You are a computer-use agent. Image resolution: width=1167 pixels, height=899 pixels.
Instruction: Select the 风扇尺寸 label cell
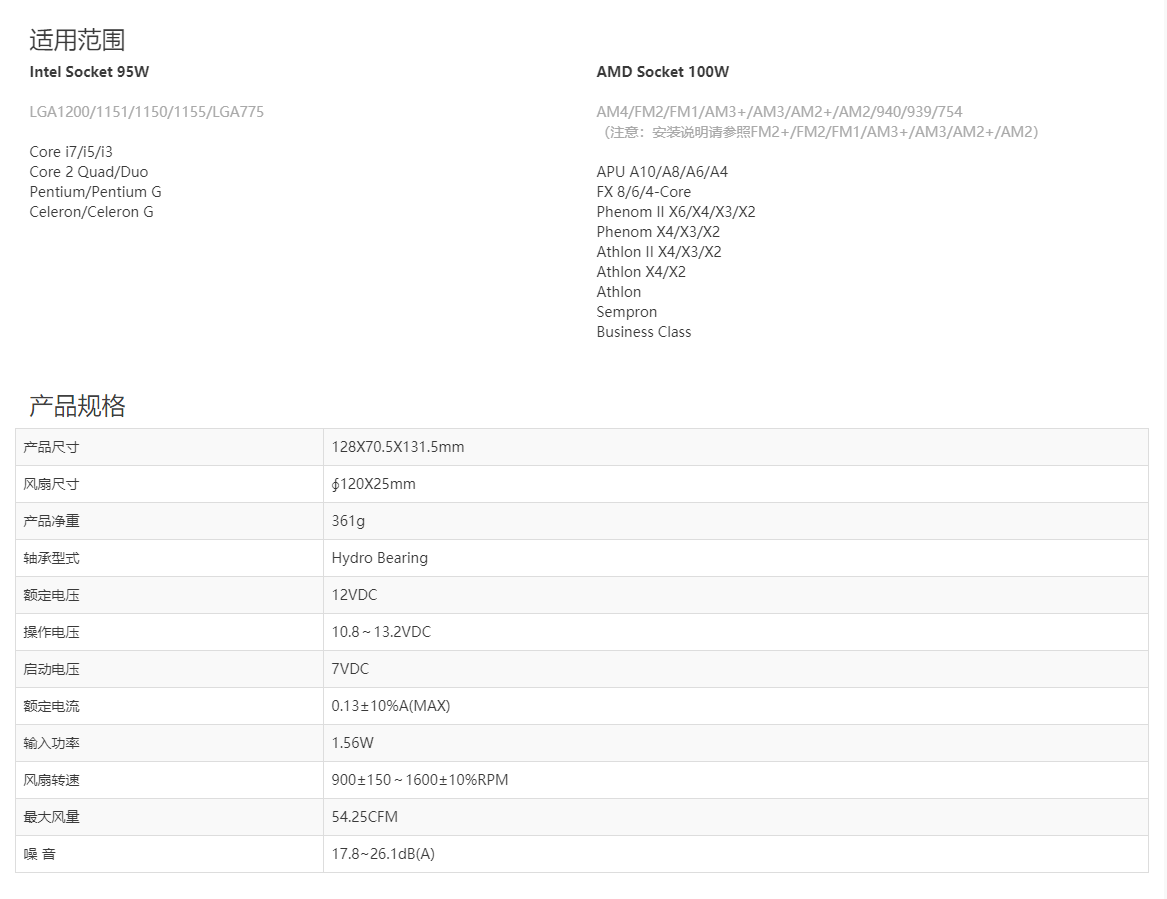point(170,484)
